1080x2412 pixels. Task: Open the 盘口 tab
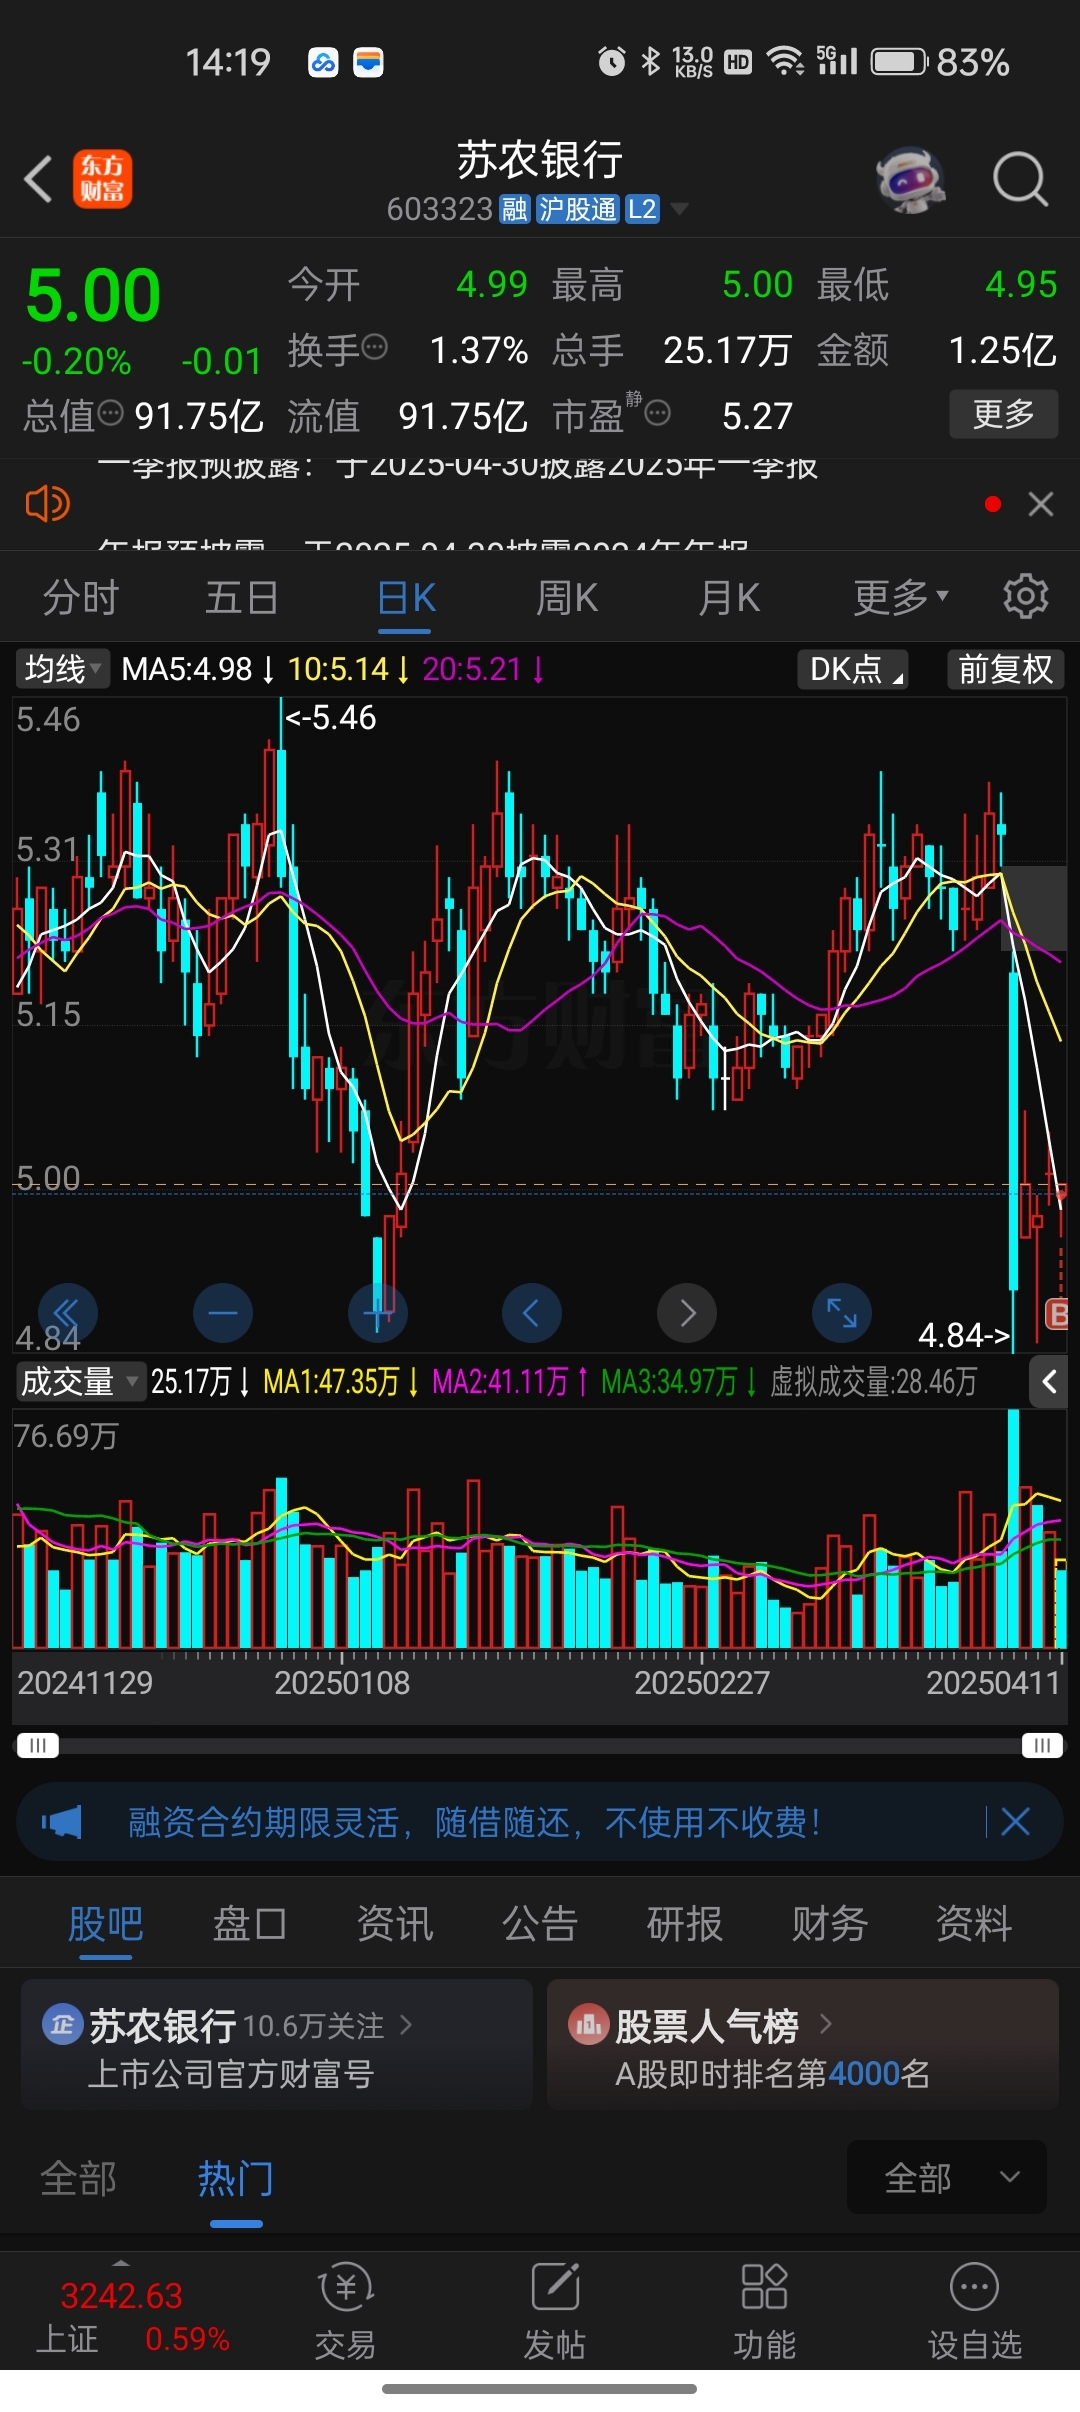pos(249,1923)
